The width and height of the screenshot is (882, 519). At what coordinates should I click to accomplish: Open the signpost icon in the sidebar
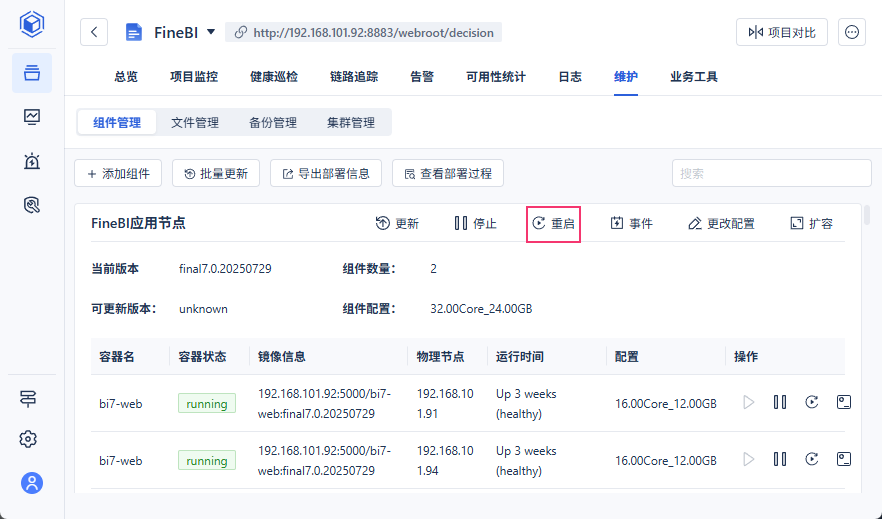[x=28, y=399]
